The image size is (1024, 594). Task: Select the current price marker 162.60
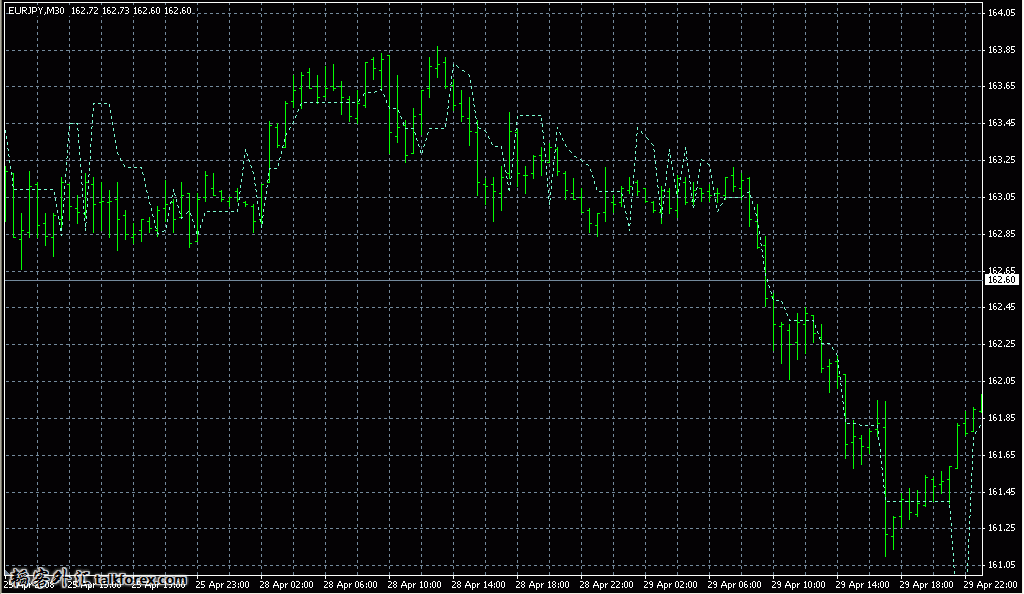pos(1001,279)
